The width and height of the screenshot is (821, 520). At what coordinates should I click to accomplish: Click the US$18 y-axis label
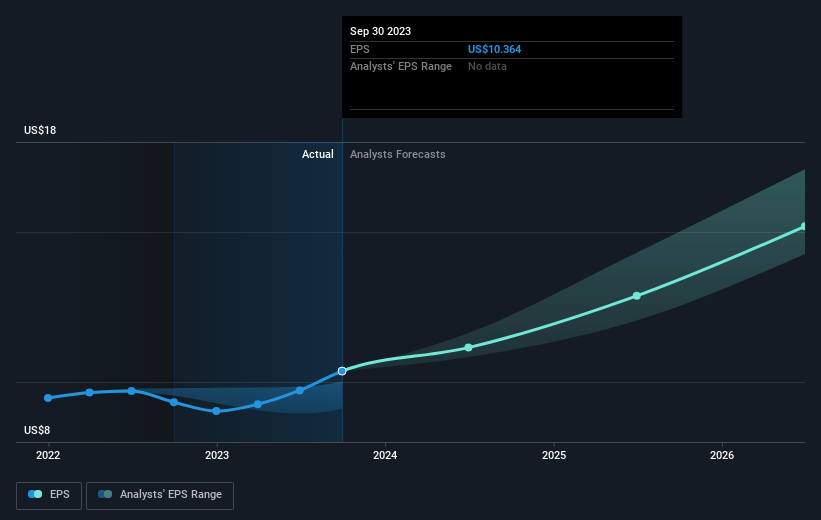[x=40, y=130]
